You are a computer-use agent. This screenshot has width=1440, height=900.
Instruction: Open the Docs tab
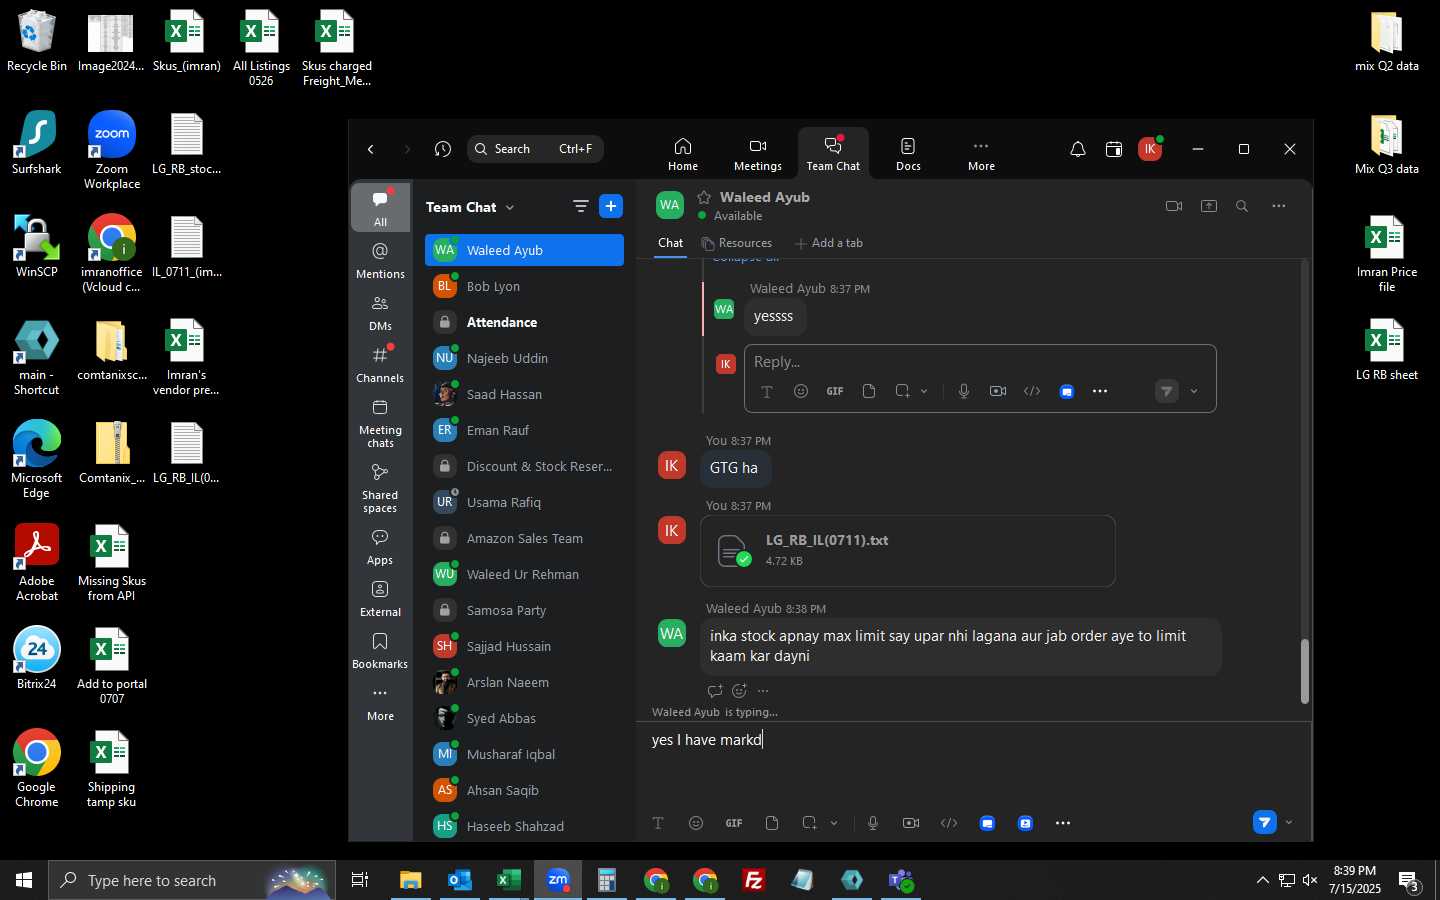[x=908, y=154]
